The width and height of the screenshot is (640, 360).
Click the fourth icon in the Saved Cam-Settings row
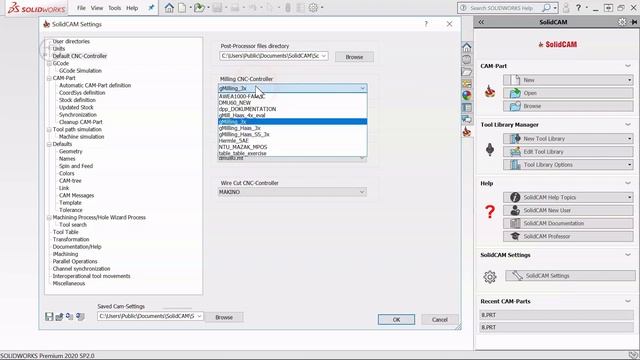click(80, 316)
